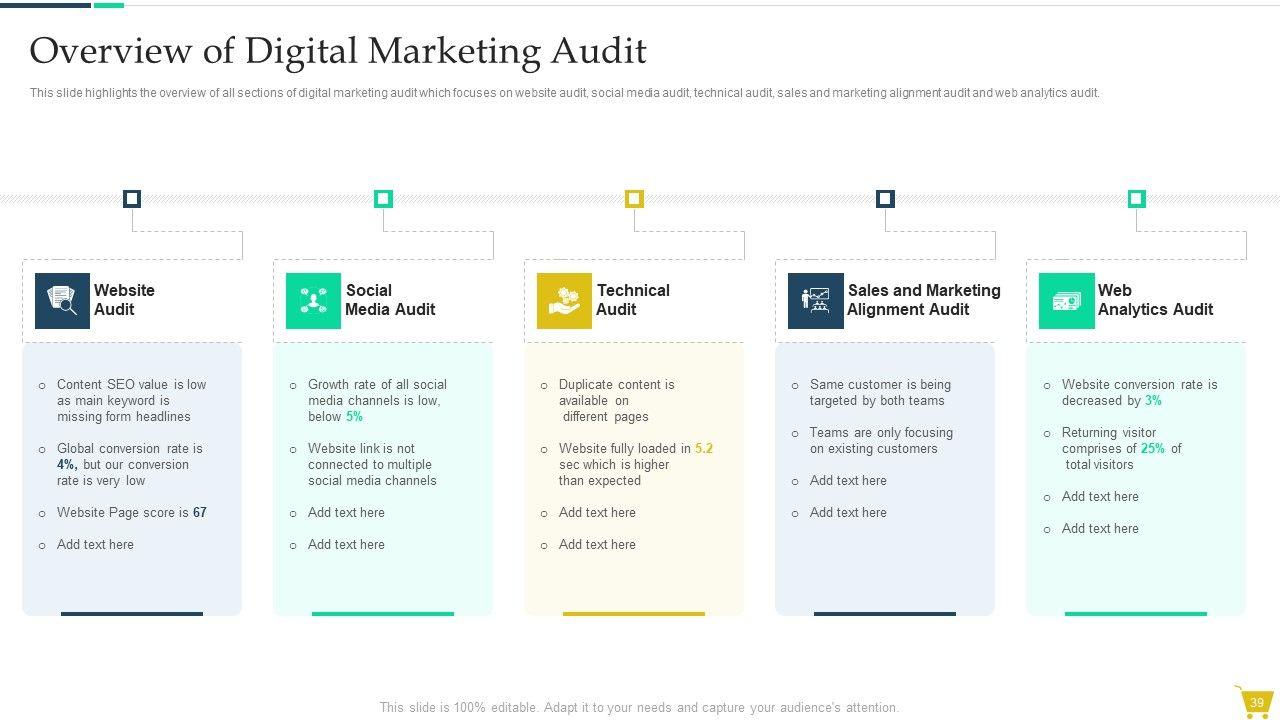Select the green marker above Web Analytics Audit
Screen dimensions: 1280x720
1136,199
